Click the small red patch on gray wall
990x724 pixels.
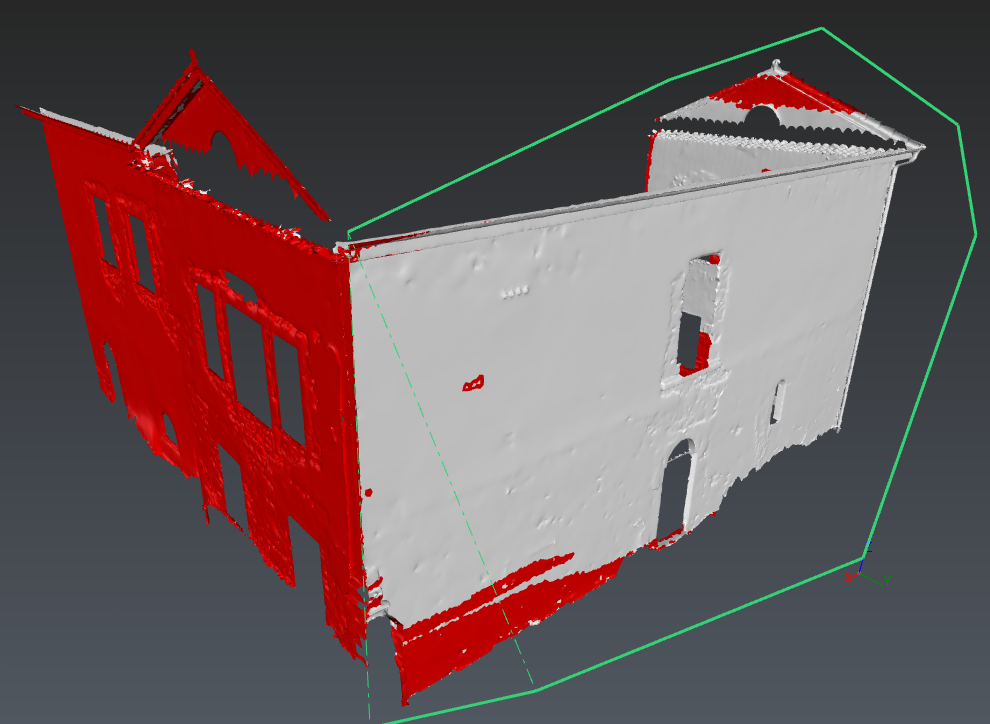coord(474,383)
